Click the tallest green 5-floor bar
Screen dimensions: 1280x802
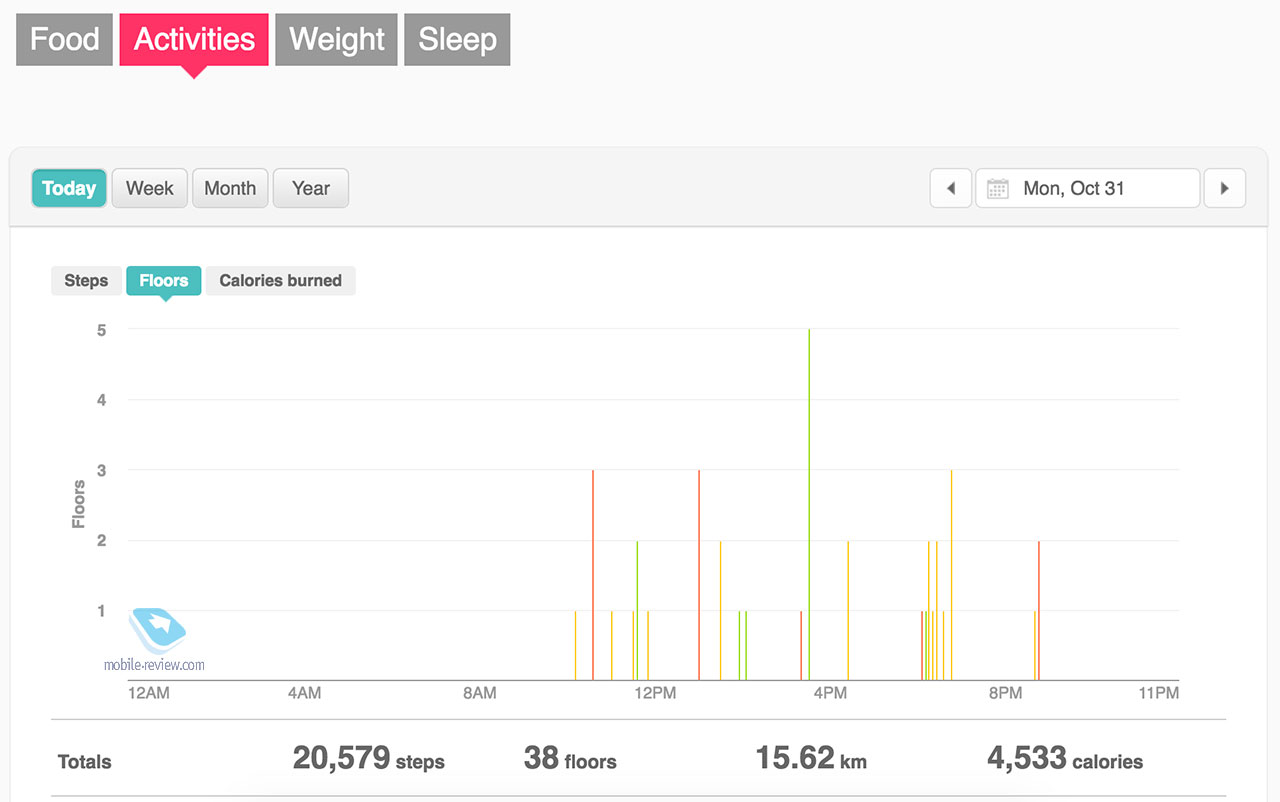point(809,504)
